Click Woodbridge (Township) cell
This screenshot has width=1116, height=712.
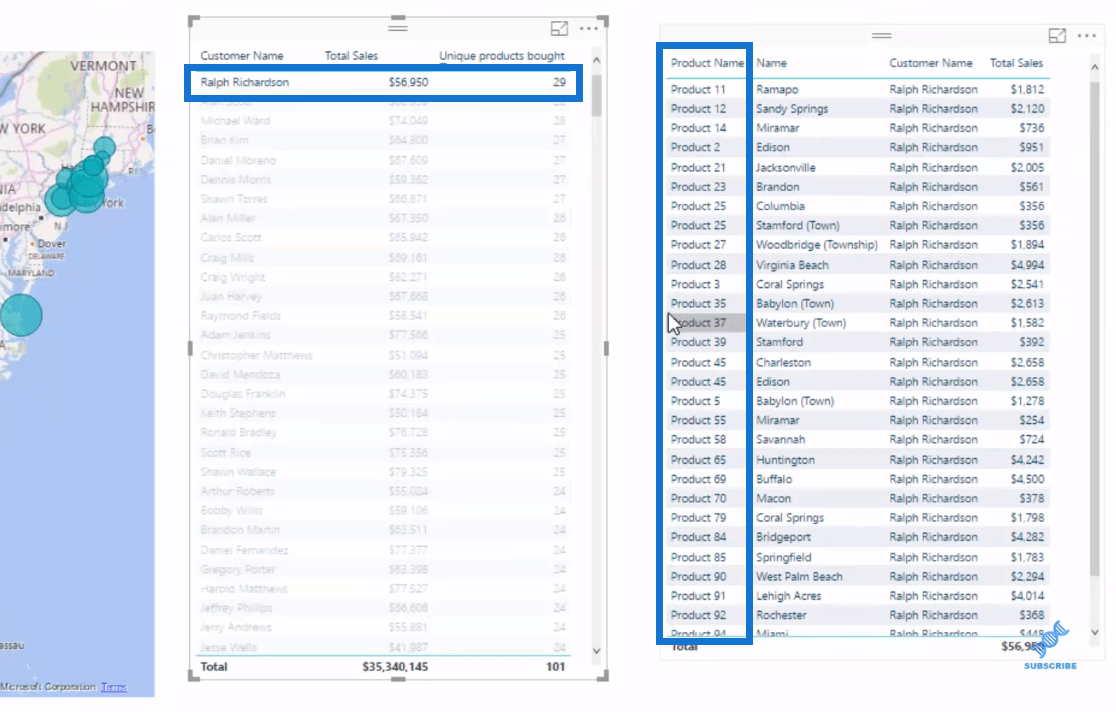click(816, 244)
